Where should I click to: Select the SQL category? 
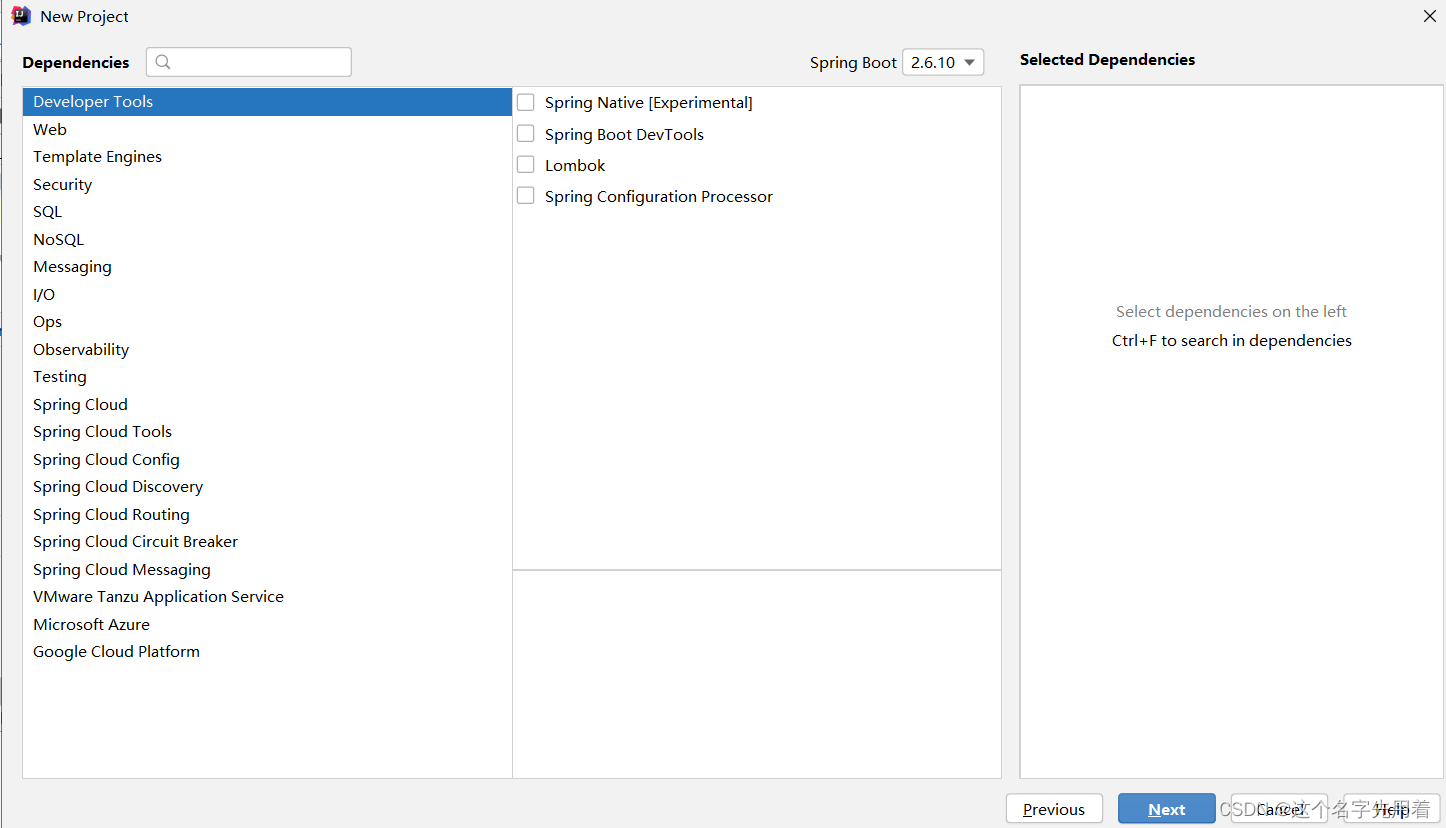(x=267, y=212)
